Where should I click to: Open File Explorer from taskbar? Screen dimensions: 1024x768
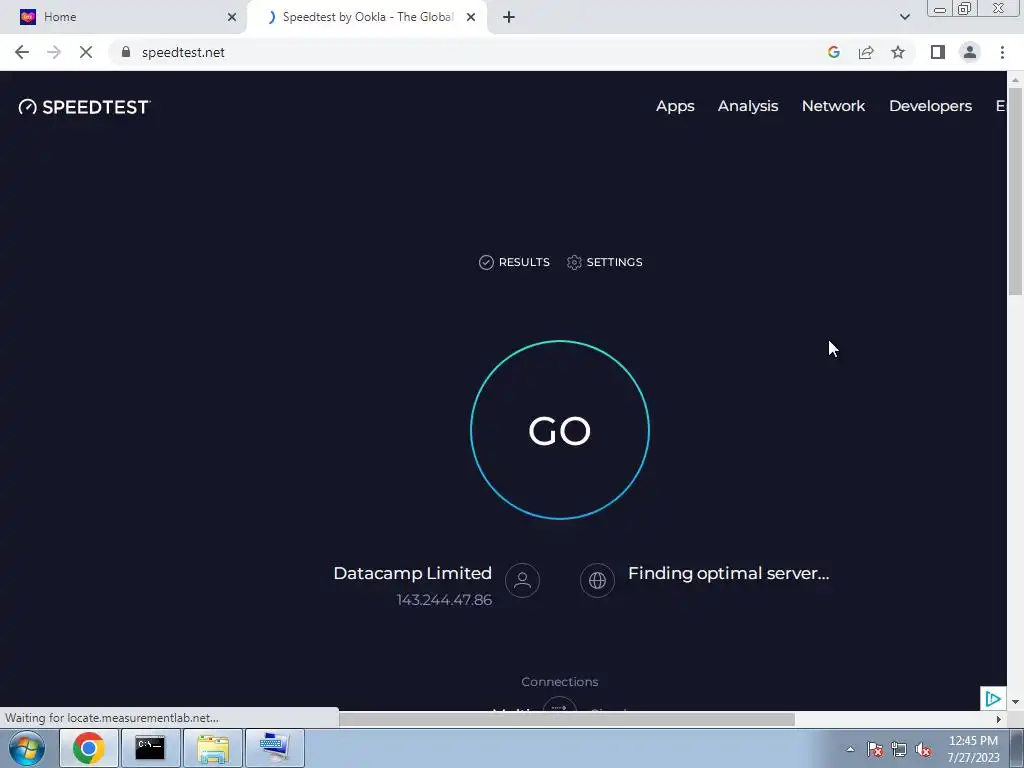pyautogui.click(x=213, y=748)
